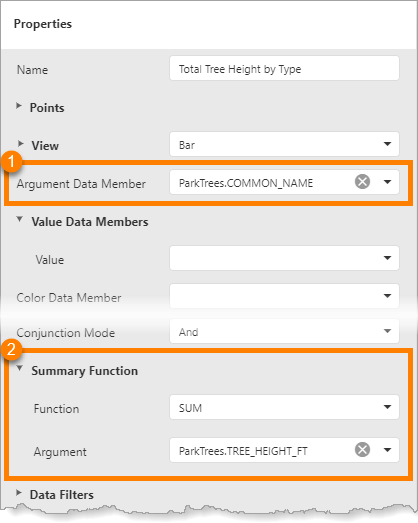The image size is (418, 523).
Task: Expand the View section
Action: click(21, 144)
